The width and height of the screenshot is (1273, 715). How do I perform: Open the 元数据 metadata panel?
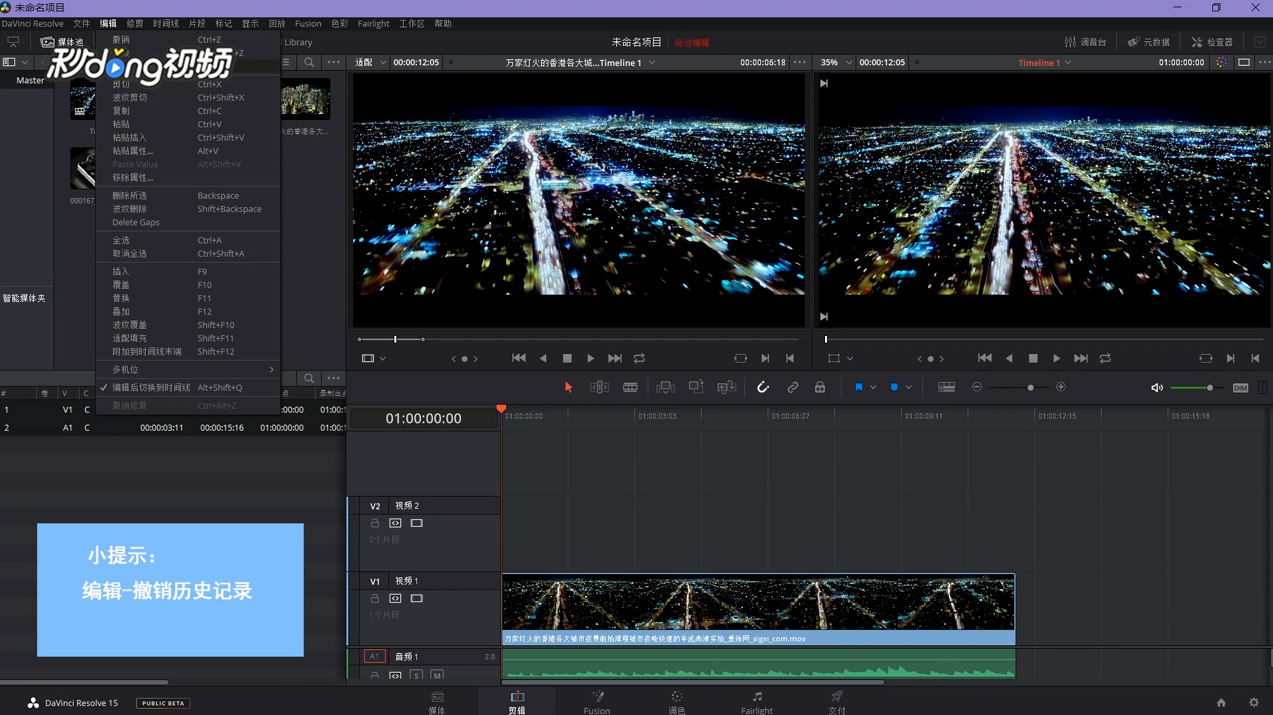point(1149,42)
